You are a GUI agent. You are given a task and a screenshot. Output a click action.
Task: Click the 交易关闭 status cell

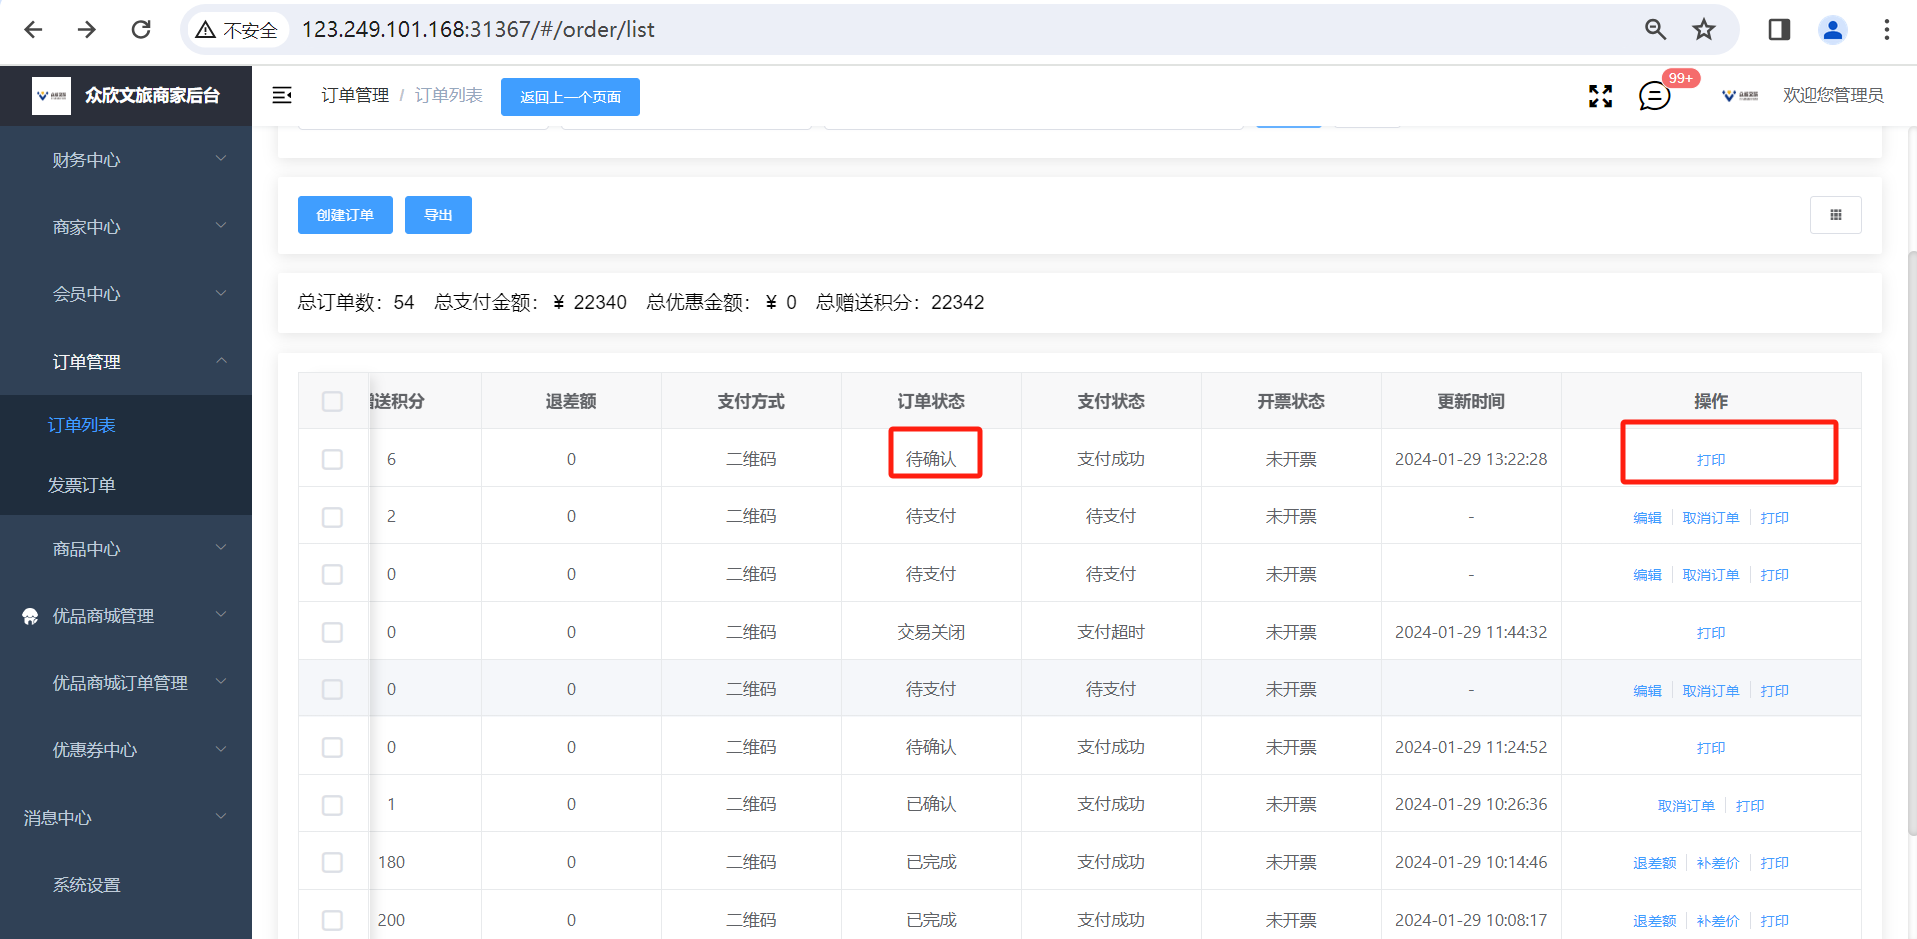(x=931, y=632)
